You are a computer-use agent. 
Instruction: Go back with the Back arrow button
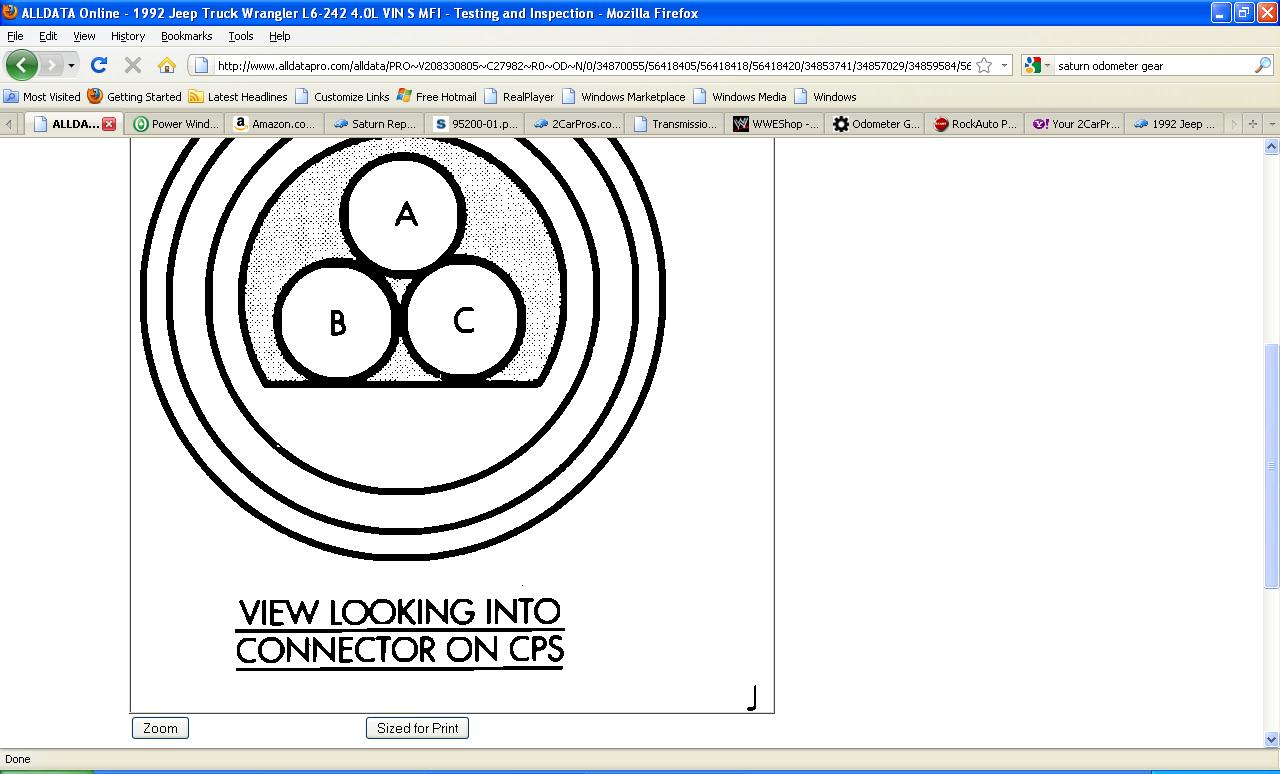click(21, 65)
